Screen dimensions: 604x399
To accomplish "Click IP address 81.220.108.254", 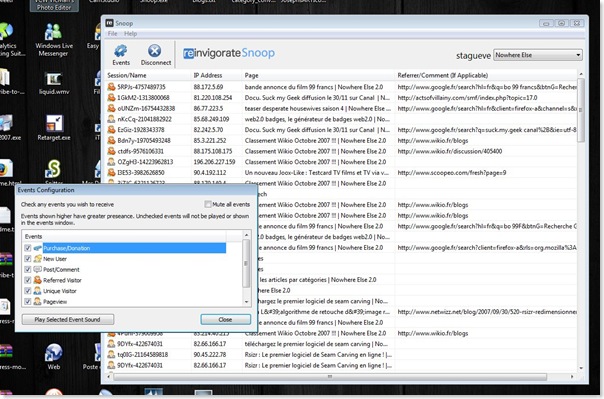I will click(x=214, y=98).
